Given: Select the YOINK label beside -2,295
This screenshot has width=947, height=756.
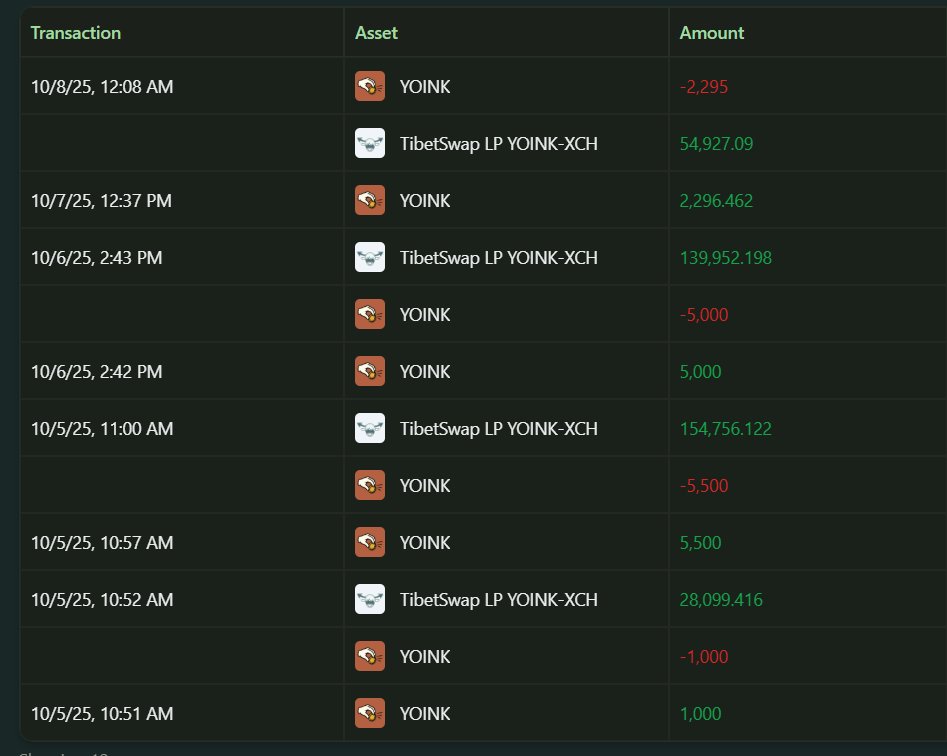Looking at the screenshot, I should [425, 86].
